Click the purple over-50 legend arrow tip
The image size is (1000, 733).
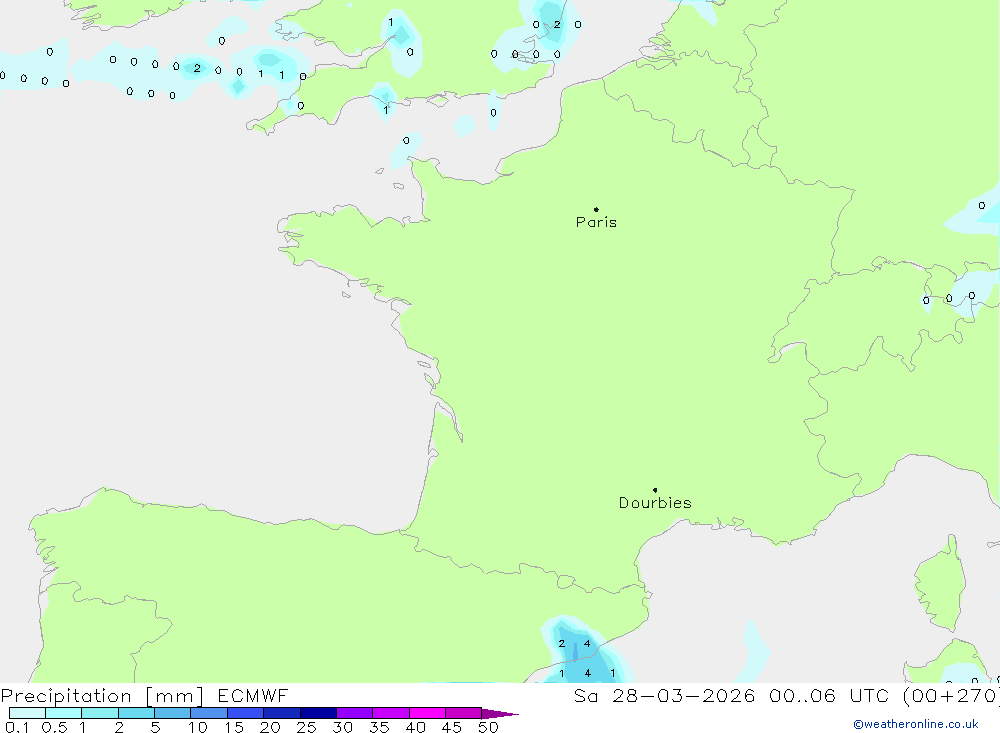click(x=500, y=714)
